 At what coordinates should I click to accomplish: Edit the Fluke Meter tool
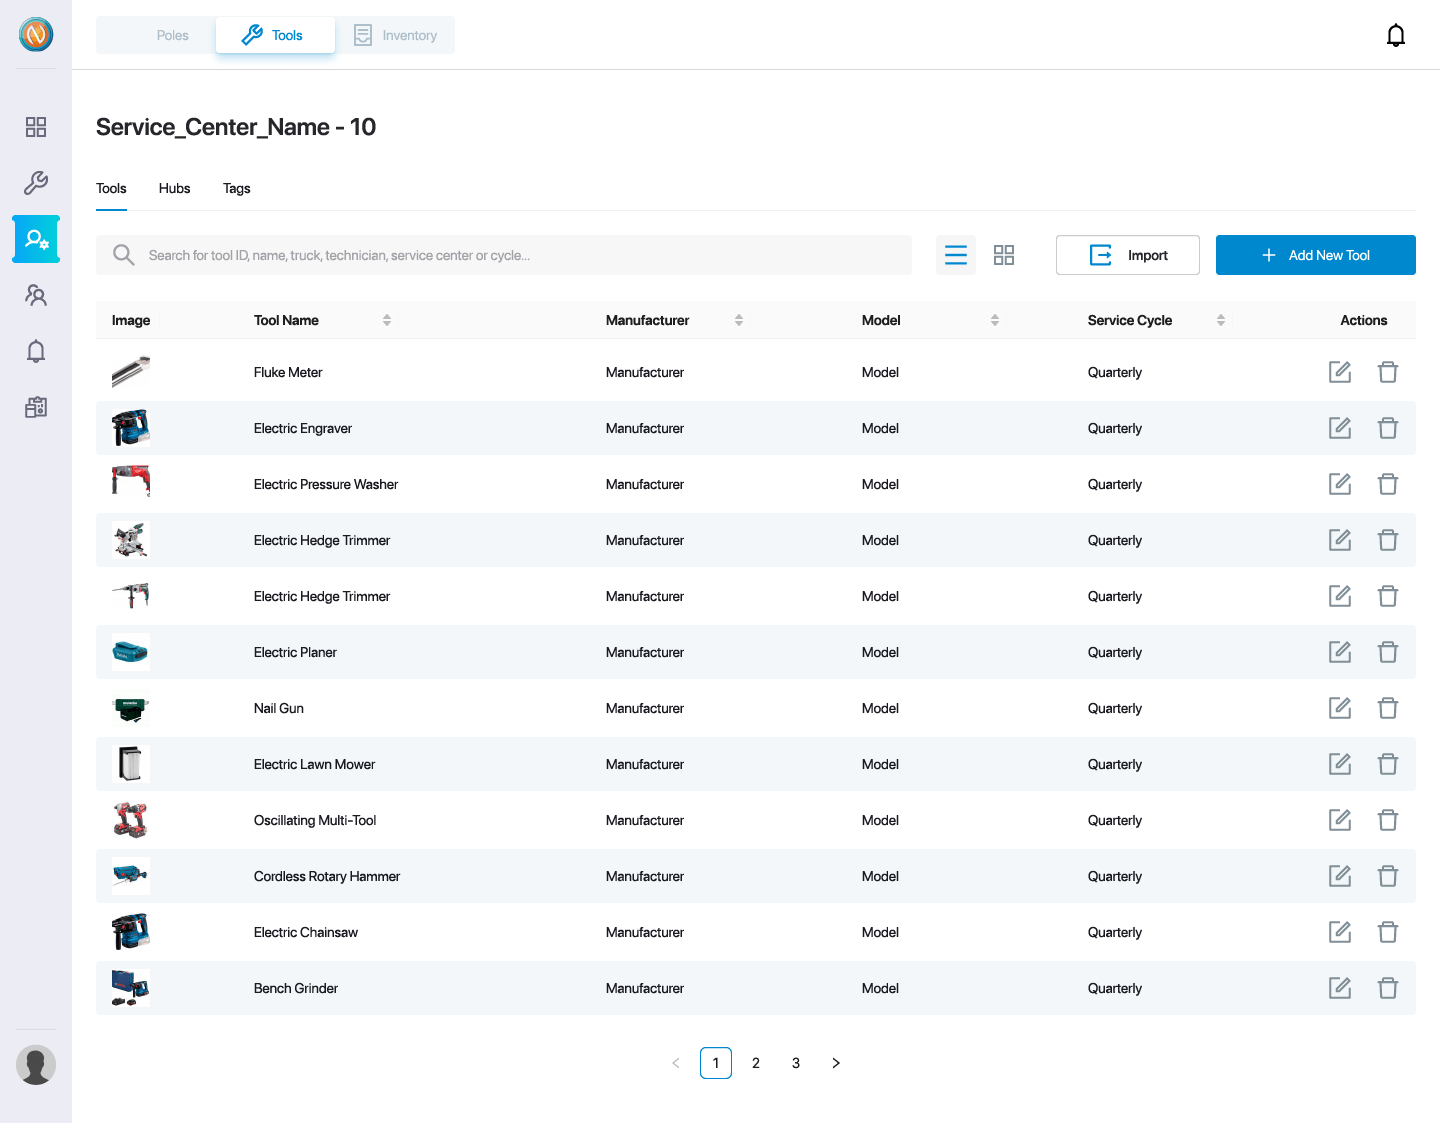1340,372
